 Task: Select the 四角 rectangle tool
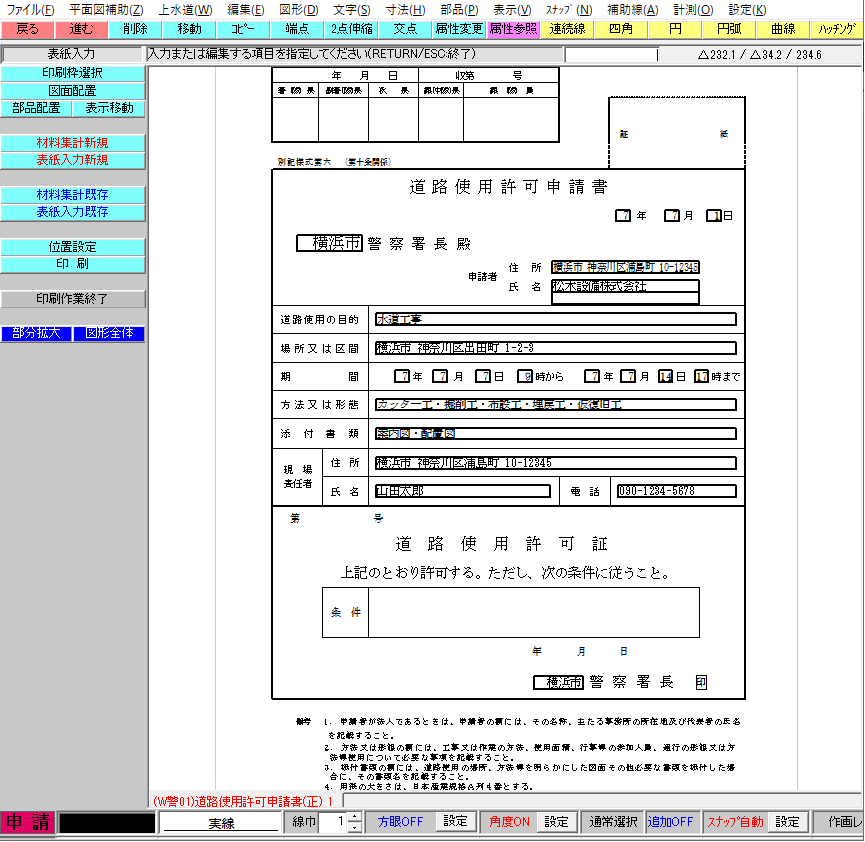[x=622, y=29]
